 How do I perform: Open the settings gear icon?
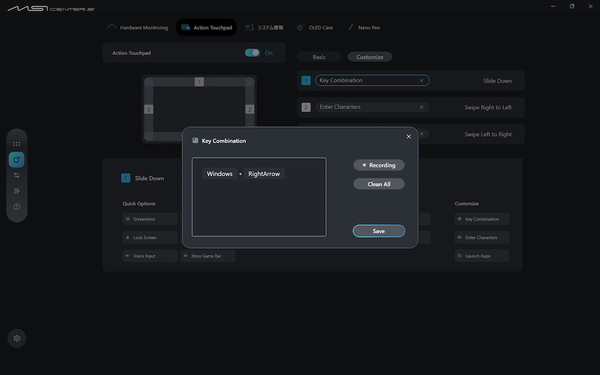pos(17,338)
